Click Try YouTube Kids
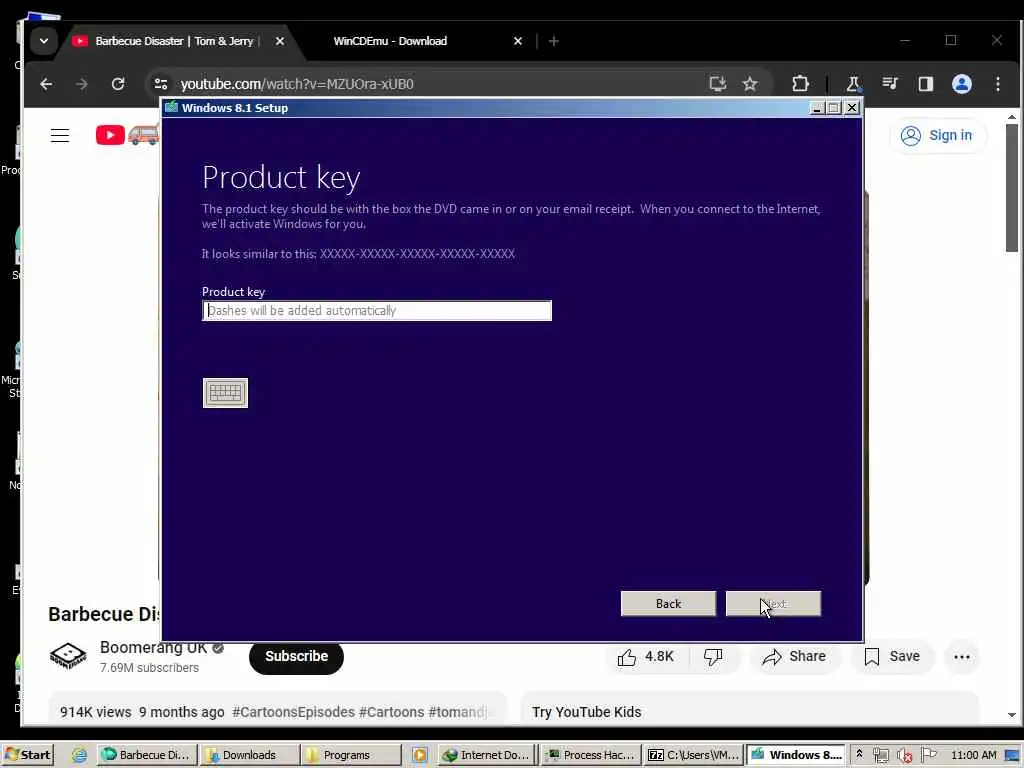The height and width of the screenshot is (768, 1024). (586, 712)
